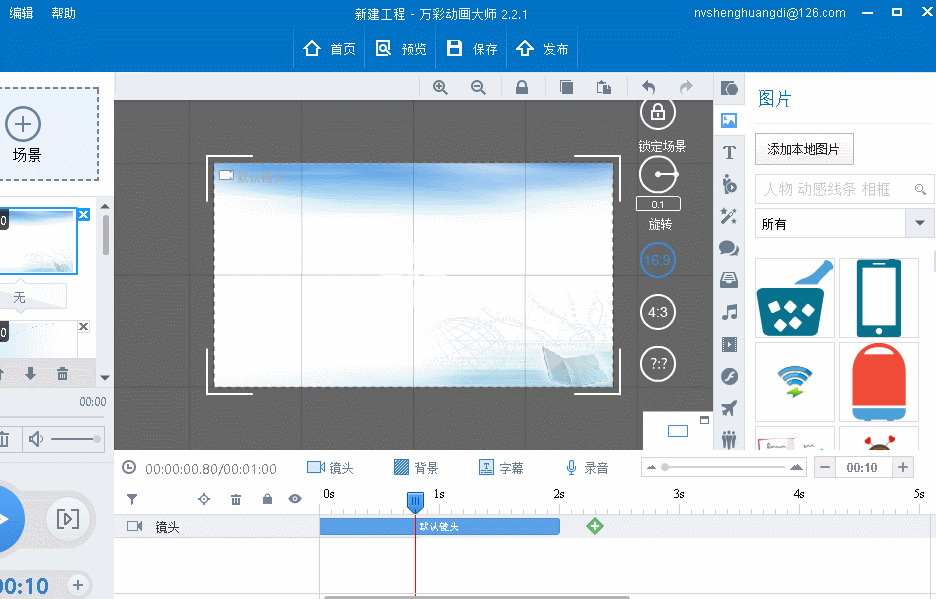936x599 pixels.
Task: Publish project with 发布
Action: coord(542,48)
